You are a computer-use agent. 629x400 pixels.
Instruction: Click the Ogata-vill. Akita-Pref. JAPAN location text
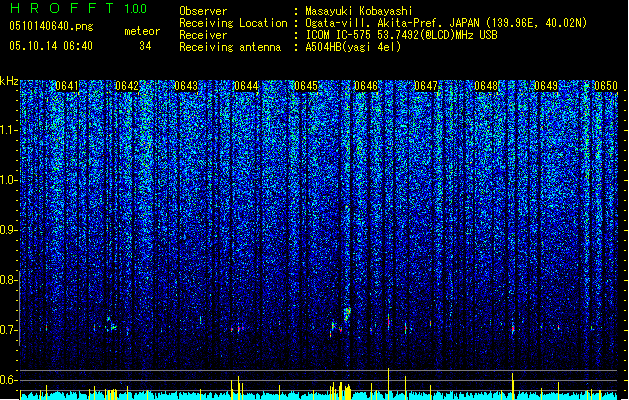[446, 23]
